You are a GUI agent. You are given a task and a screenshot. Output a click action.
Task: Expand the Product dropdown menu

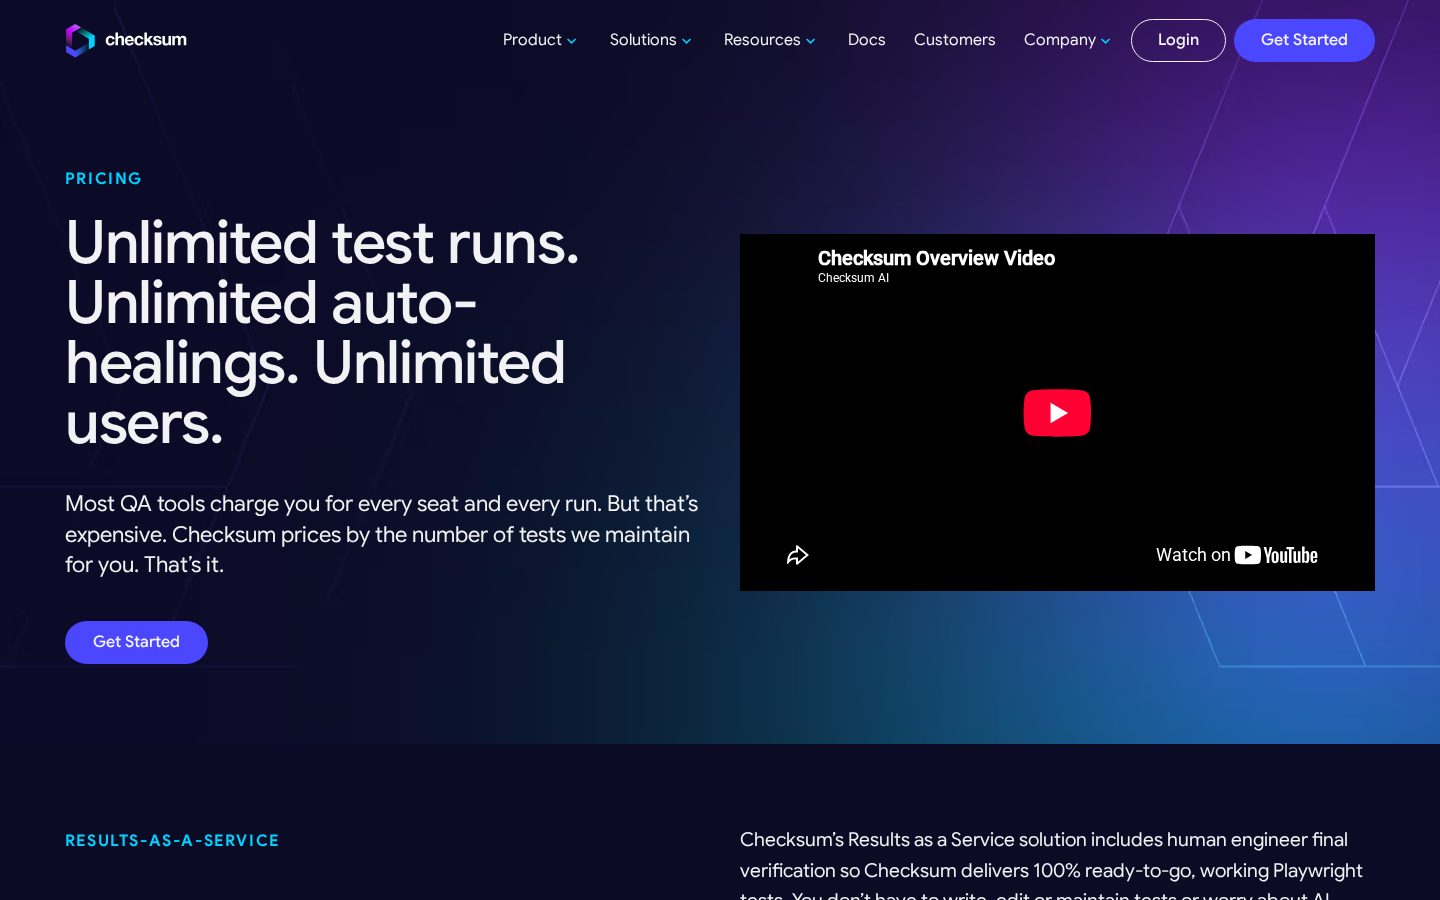pos(539,40)
